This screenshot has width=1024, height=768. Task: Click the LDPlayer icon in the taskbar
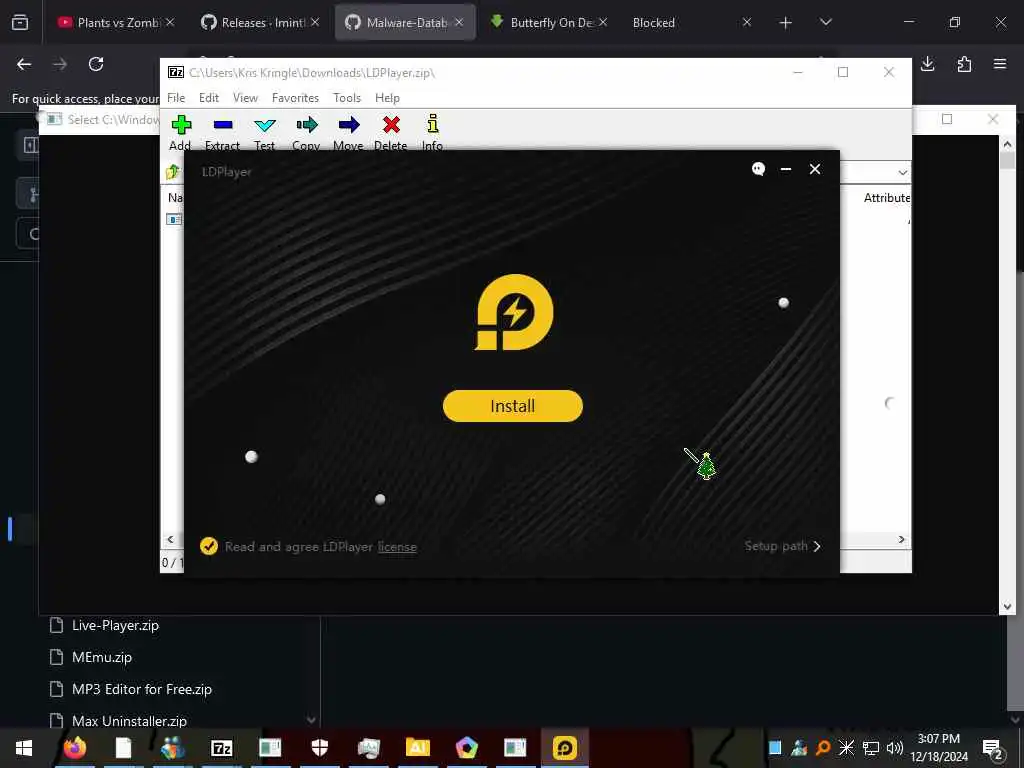click(564, 748)
